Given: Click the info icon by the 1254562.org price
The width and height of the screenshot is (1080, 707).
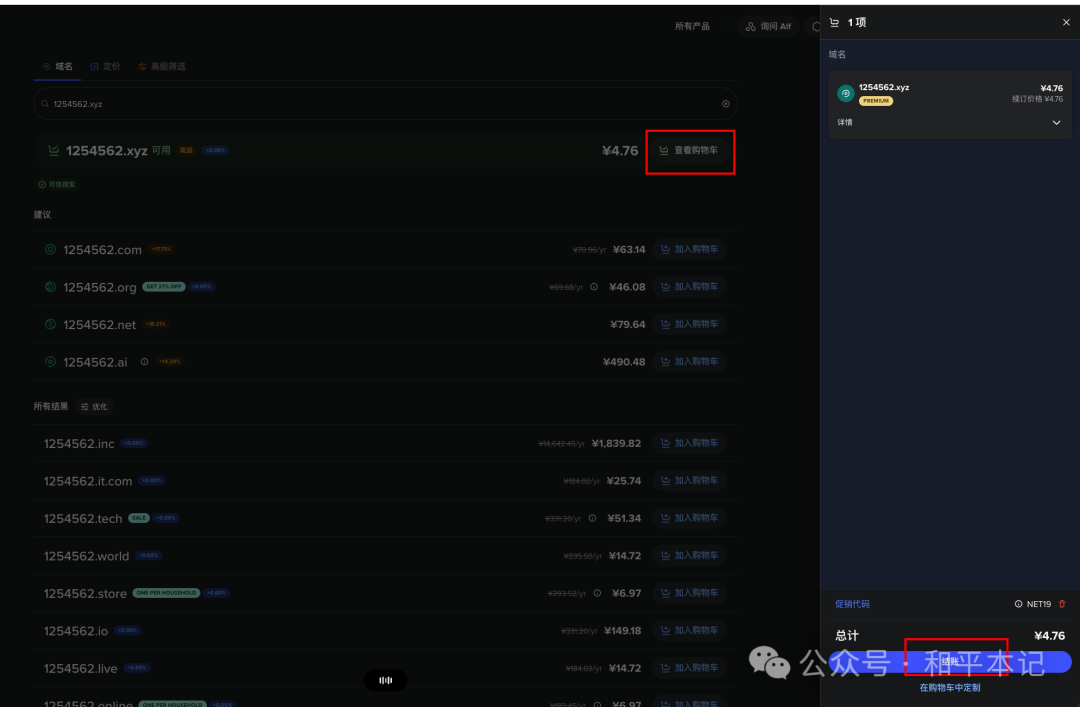Looking at the screenshot, I should click(x=594, y=287).
